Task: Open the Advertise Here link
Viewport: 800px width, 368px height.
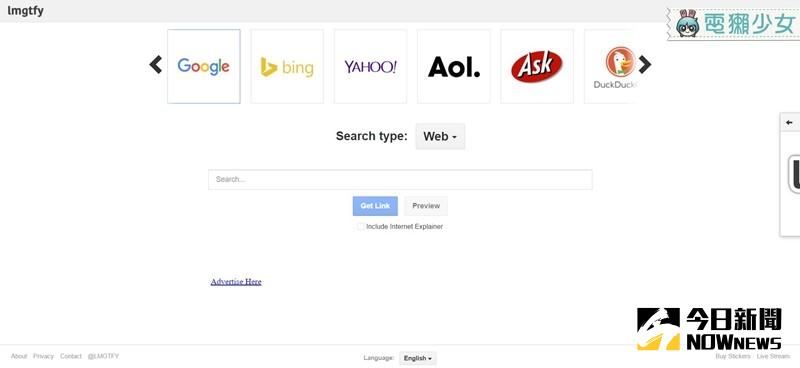Action: pos(236,282)
